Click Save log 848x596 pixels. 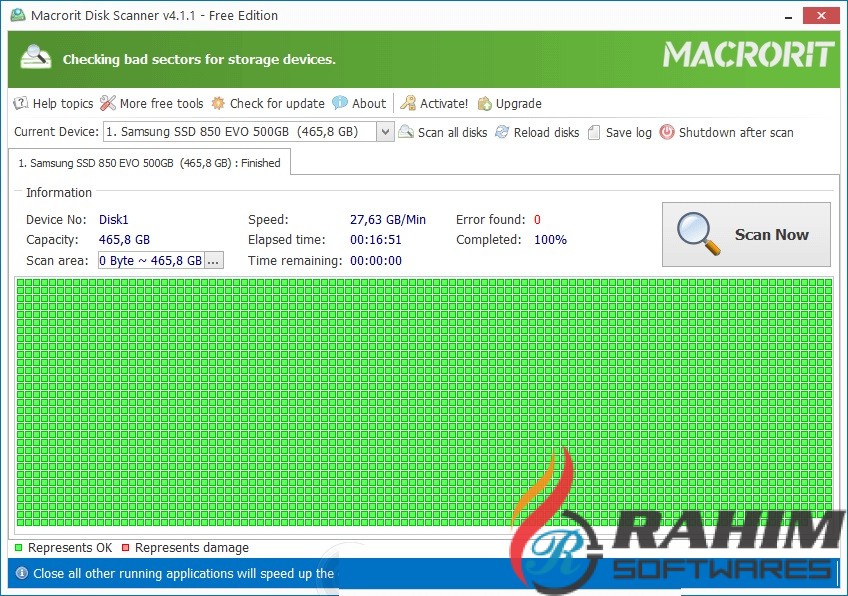coord(620,133)
